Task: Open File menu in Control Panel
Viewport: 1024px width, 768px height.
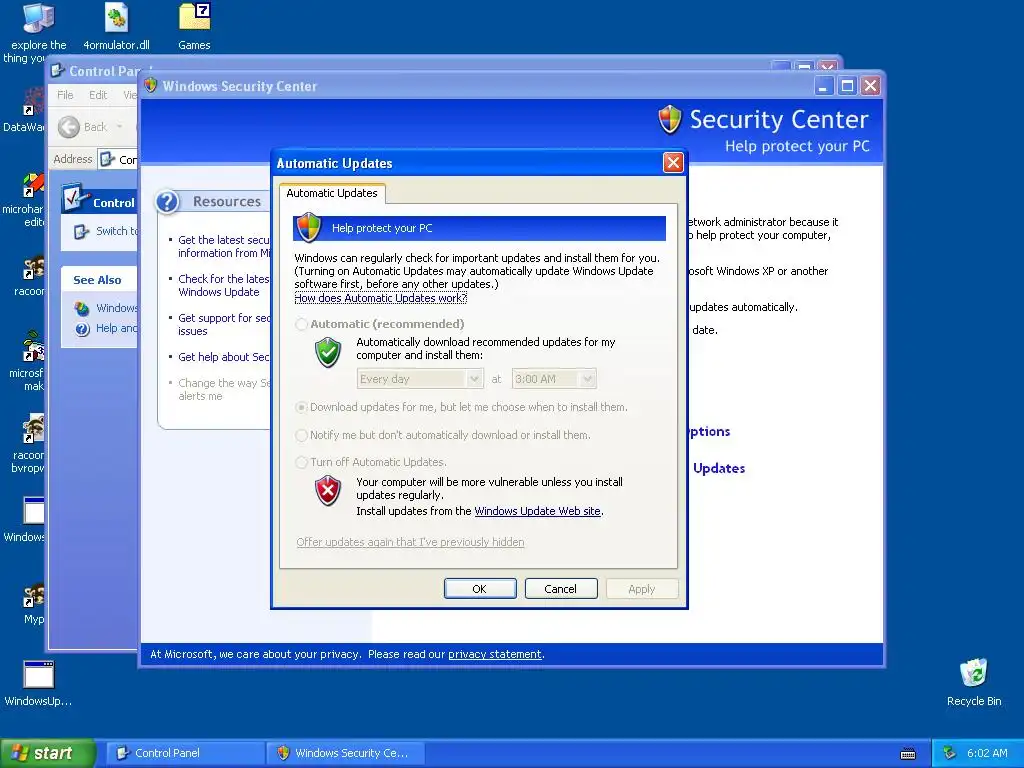Action: [x=65, y=95]
